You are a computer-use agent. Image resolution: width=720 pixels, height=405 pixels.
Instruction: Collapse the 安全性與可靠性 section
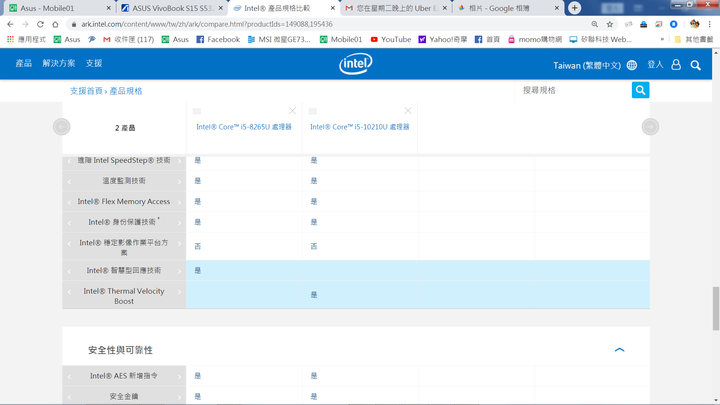[619, 350]
